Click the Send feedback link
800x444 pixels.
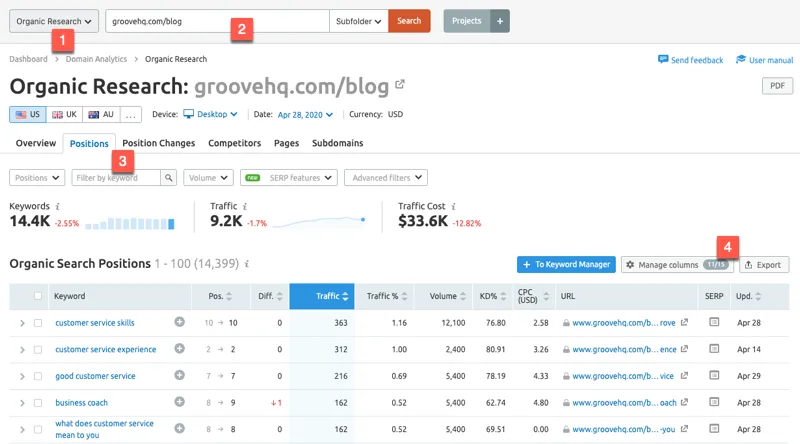[691, 60]
